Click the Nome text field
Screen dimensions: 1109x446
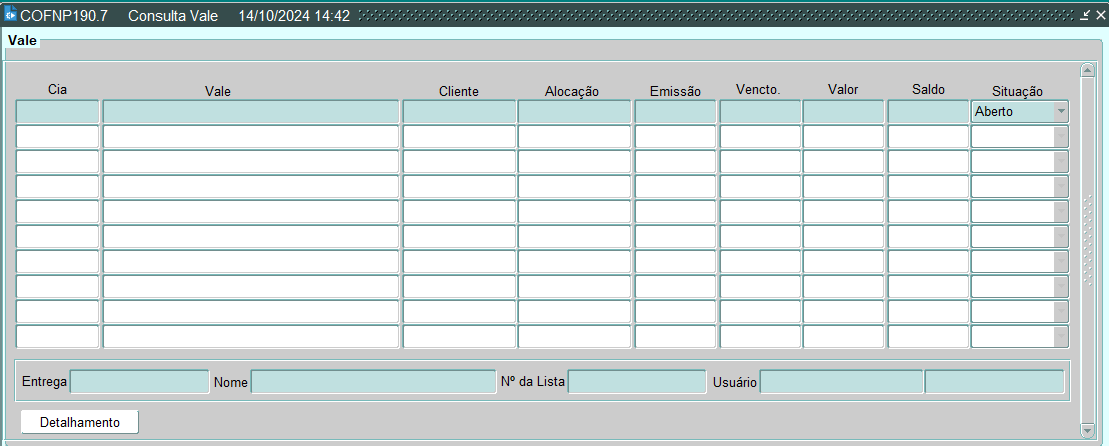(372, 382)
